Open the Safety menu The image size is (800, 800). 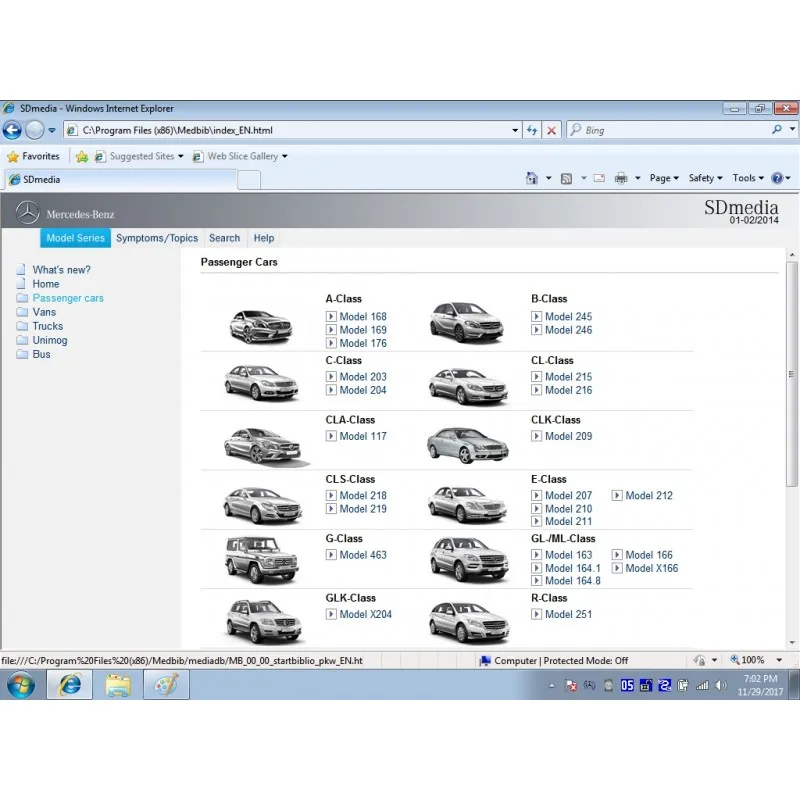pos(705,178)
